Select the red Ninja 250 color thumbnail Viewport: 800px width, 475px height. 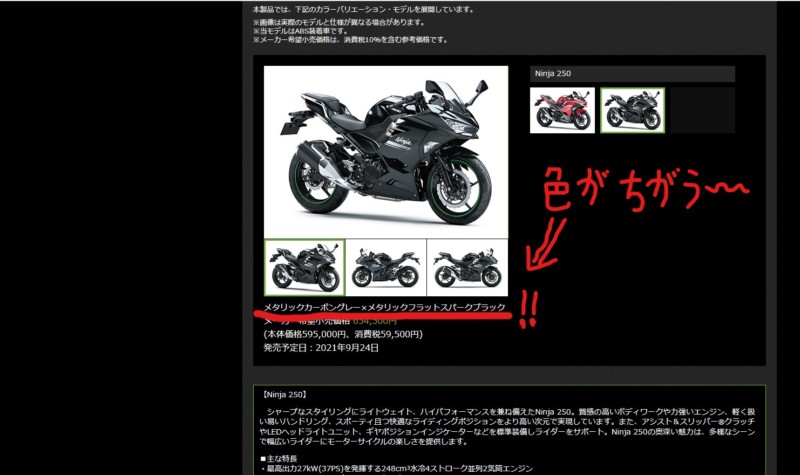click(562, 110)
